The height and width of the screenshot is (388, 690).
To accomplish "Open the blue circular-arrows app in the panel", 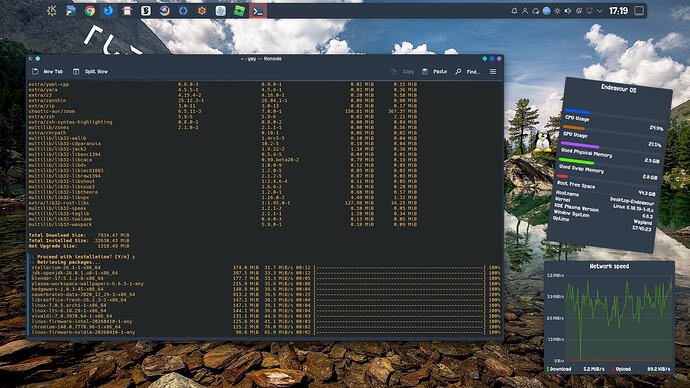I will tap(183, 11).
